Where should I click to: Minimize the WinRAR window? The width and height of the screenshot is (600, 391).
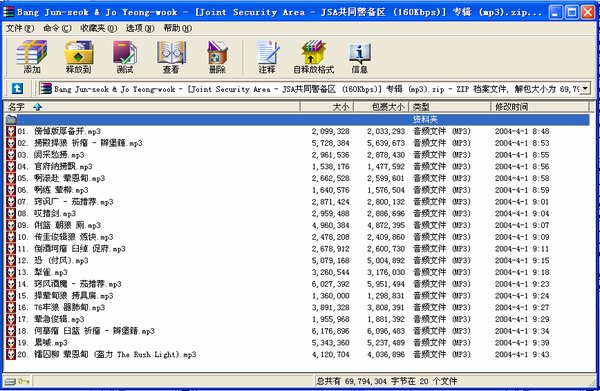(x=555, y=13)
